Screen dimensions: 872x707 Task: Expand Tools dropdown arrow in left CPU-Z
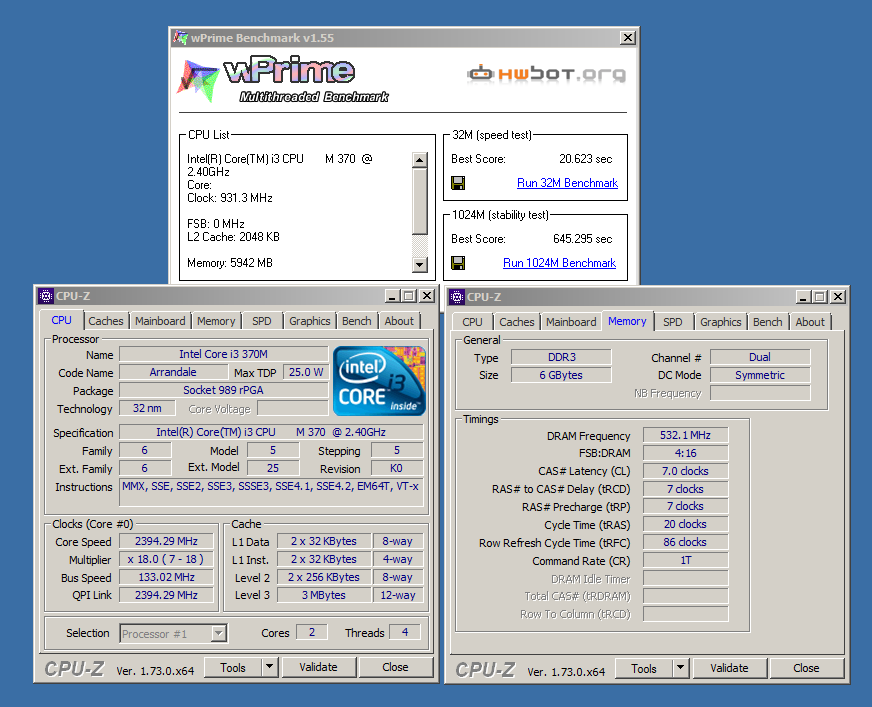pyautogui.click(x=270, y=666)
